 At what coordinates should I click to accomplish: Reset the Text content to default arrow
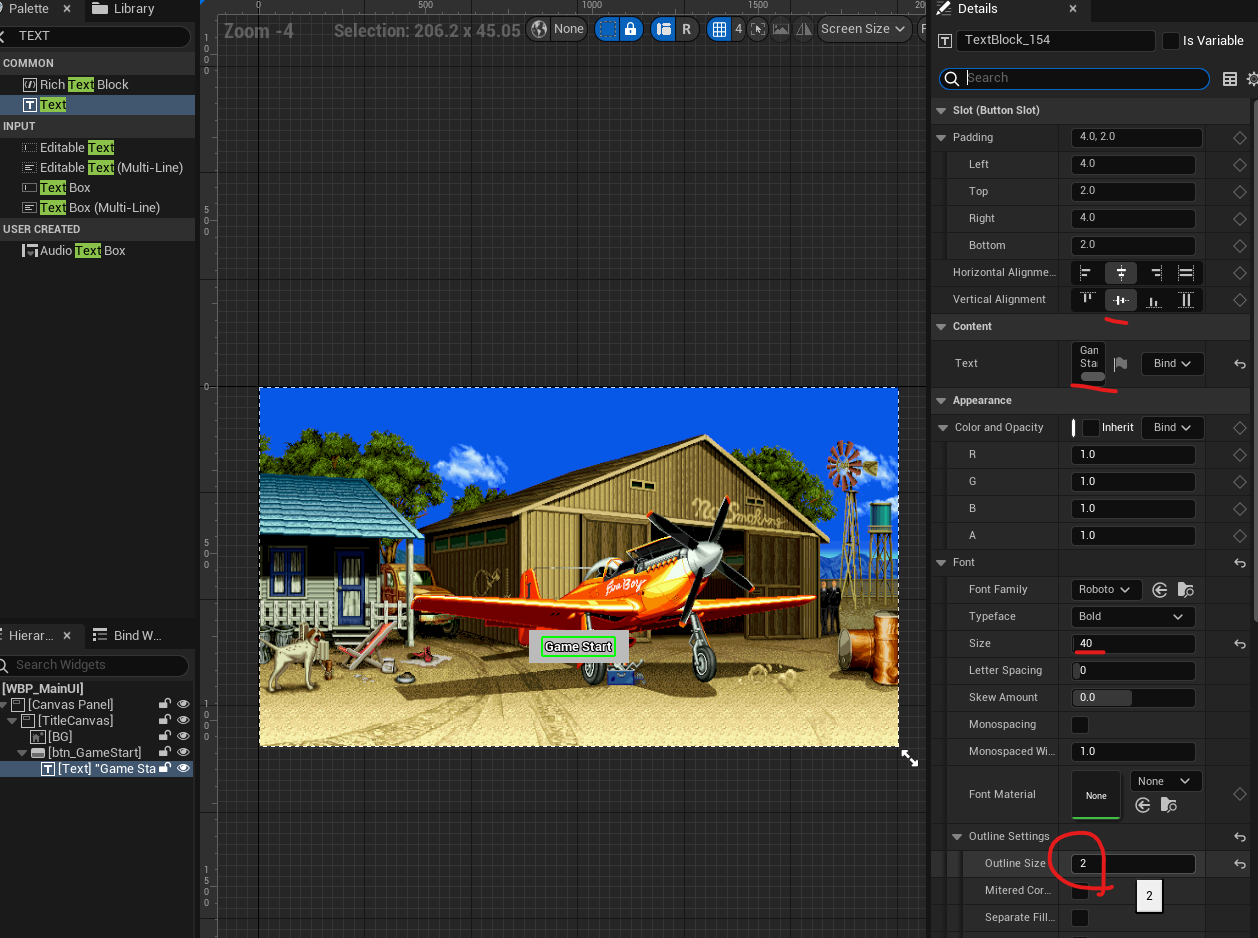pyautogui.click(x=1240, y=364)
